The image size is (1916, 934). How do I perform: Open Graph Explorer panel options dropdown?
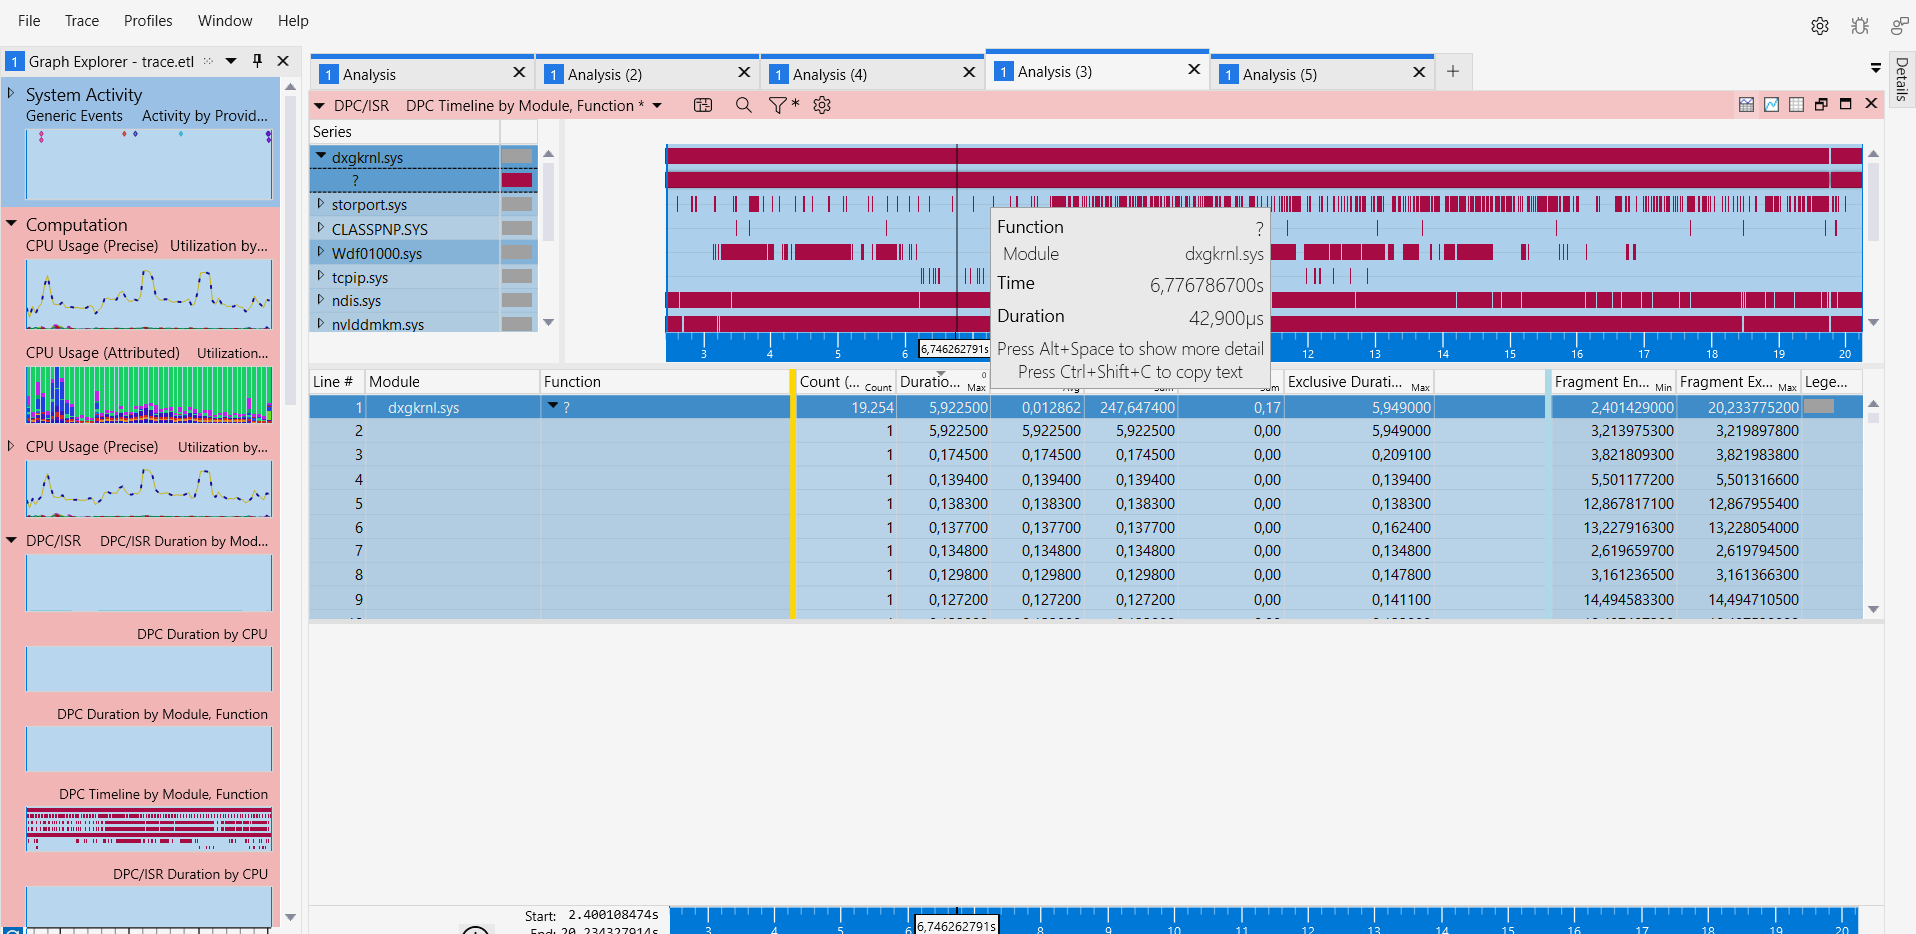click(x=231, y=61)
